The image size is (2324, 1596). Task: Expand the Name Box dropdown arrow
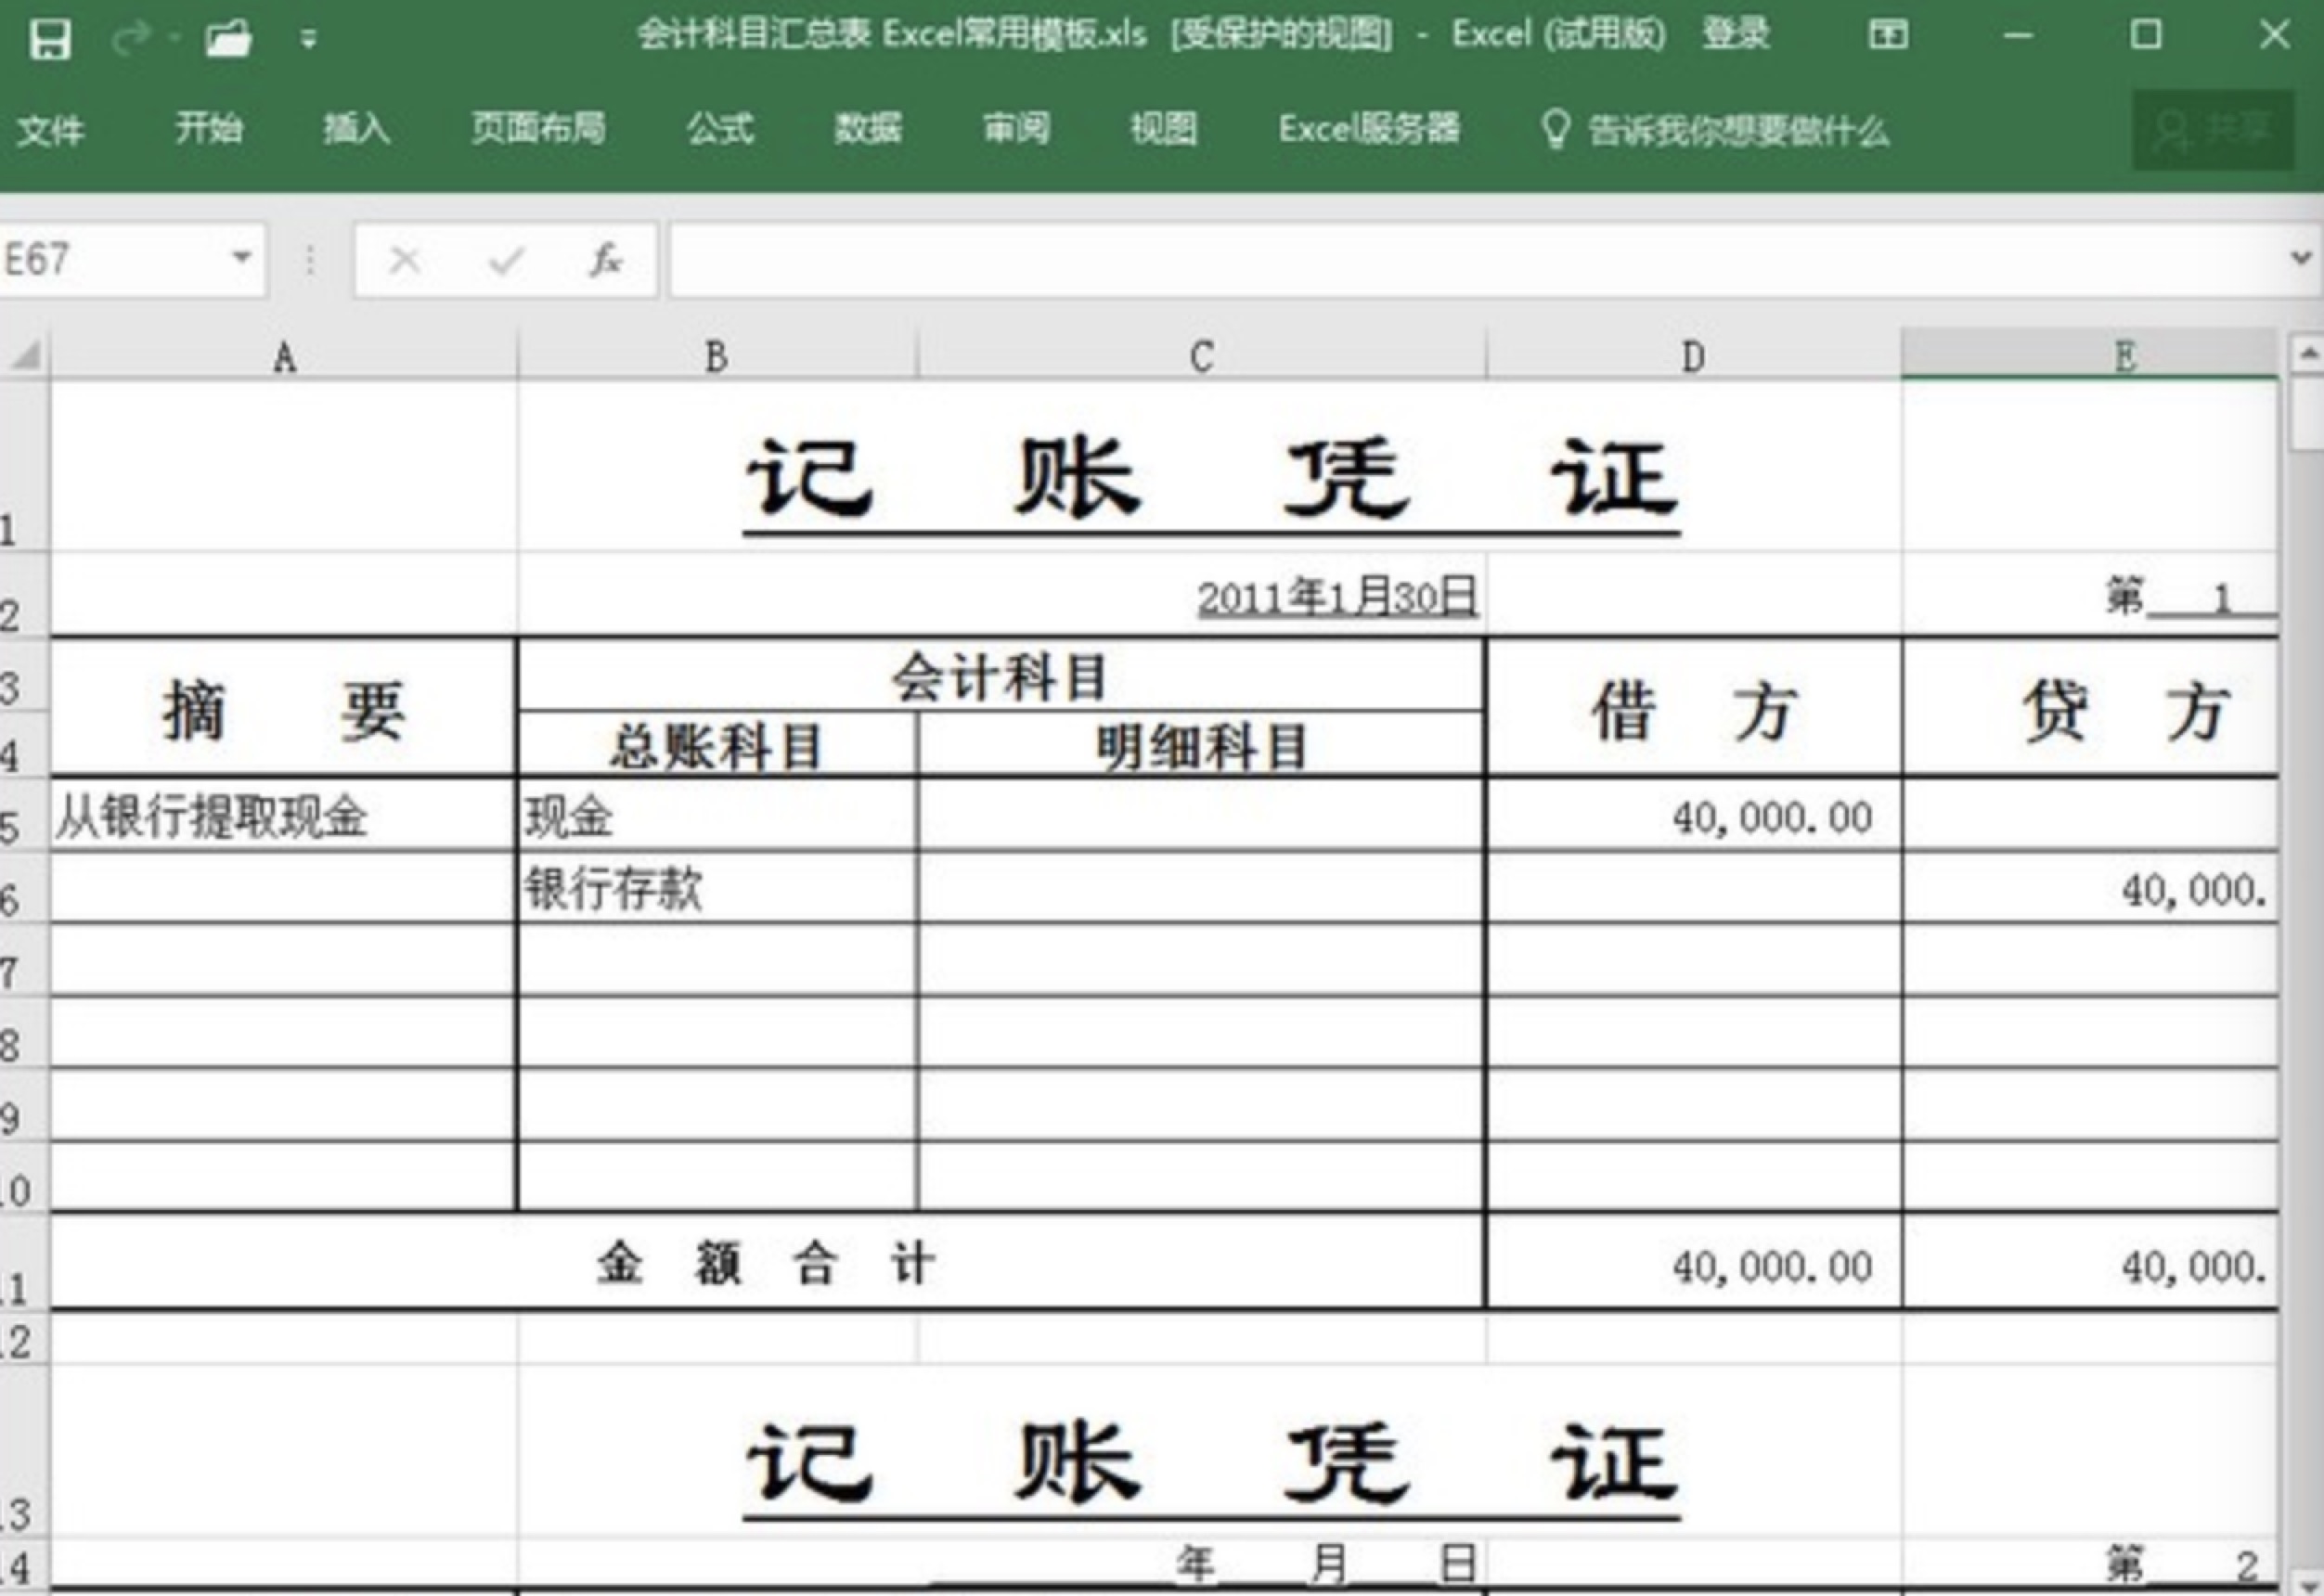pyautogui.click(x=241, y=258)
